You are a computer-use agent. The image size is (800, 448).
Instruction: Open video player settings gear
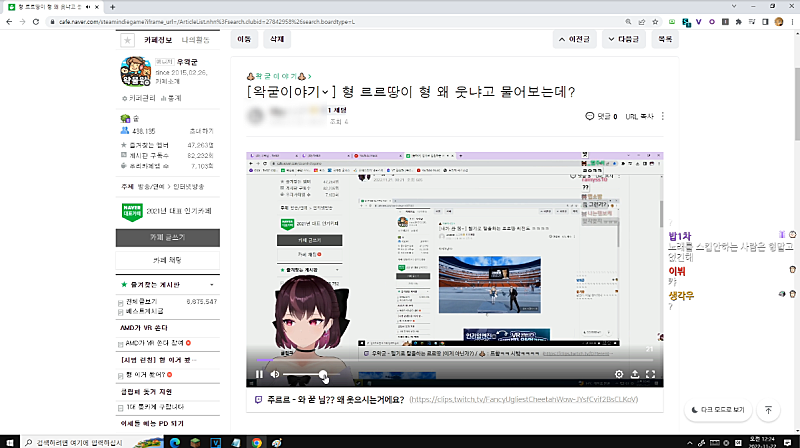click(x=619, y=374)
